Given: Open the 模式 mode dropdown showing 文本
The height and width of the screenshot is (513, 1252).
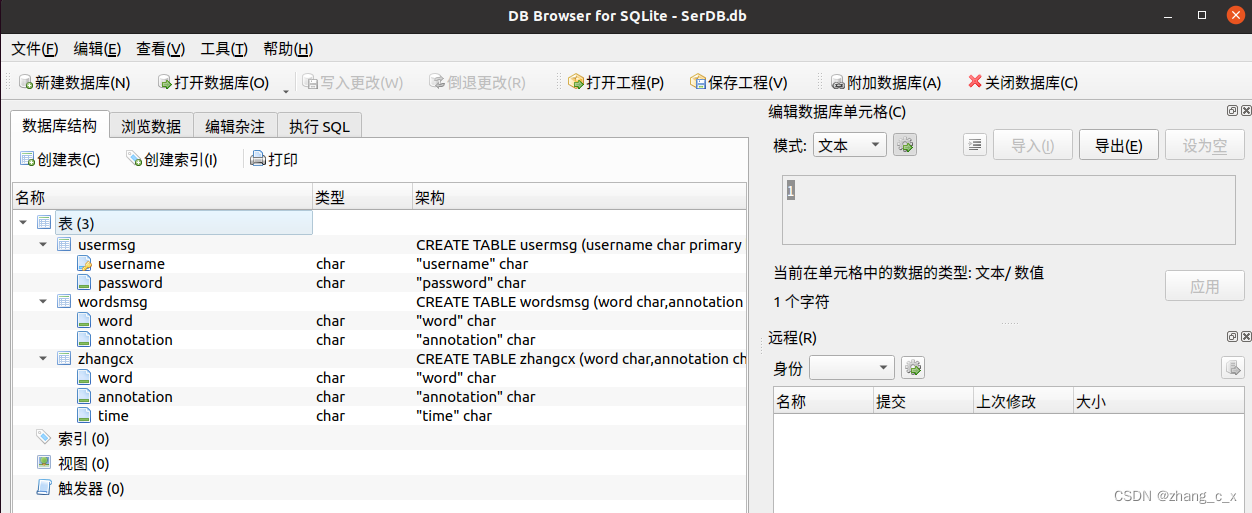Looking at the screenshot, I should 849,145.
